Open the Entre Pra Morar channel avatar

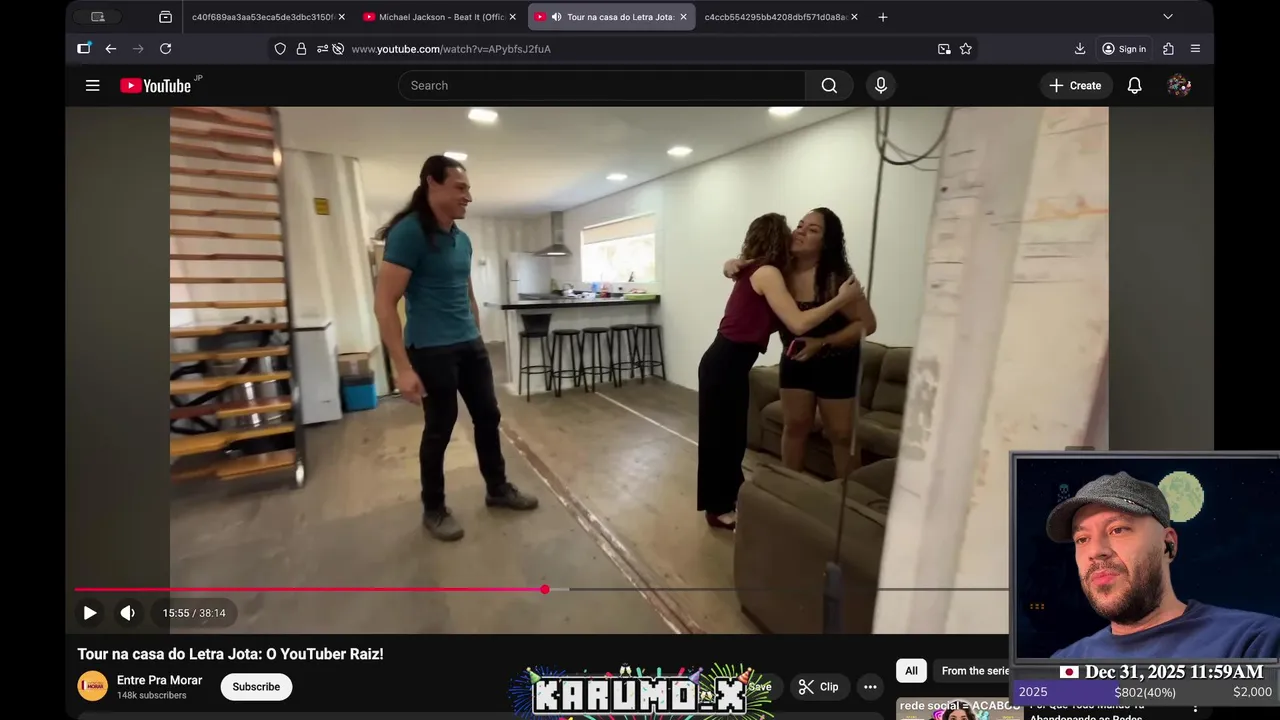[x=93, y=686]
